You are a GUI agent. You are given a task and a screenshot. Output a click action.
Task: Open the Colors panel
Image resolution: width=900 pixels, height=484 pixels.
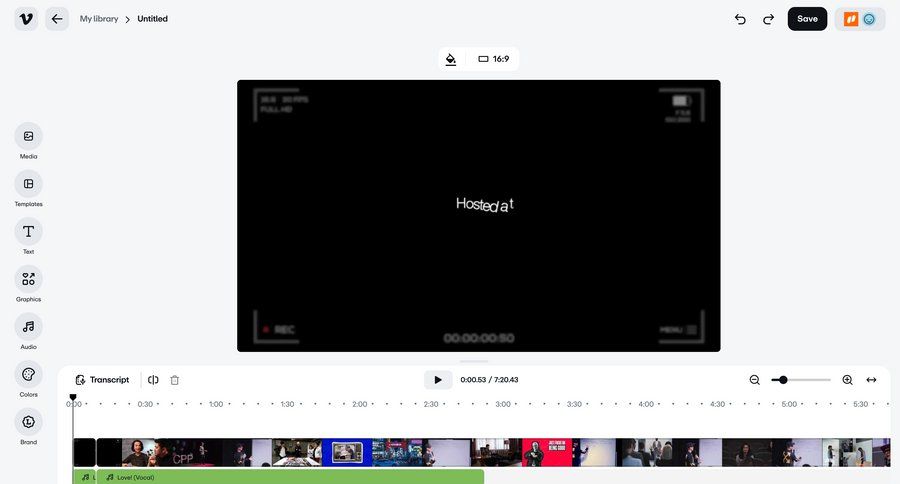pos(28,374)
